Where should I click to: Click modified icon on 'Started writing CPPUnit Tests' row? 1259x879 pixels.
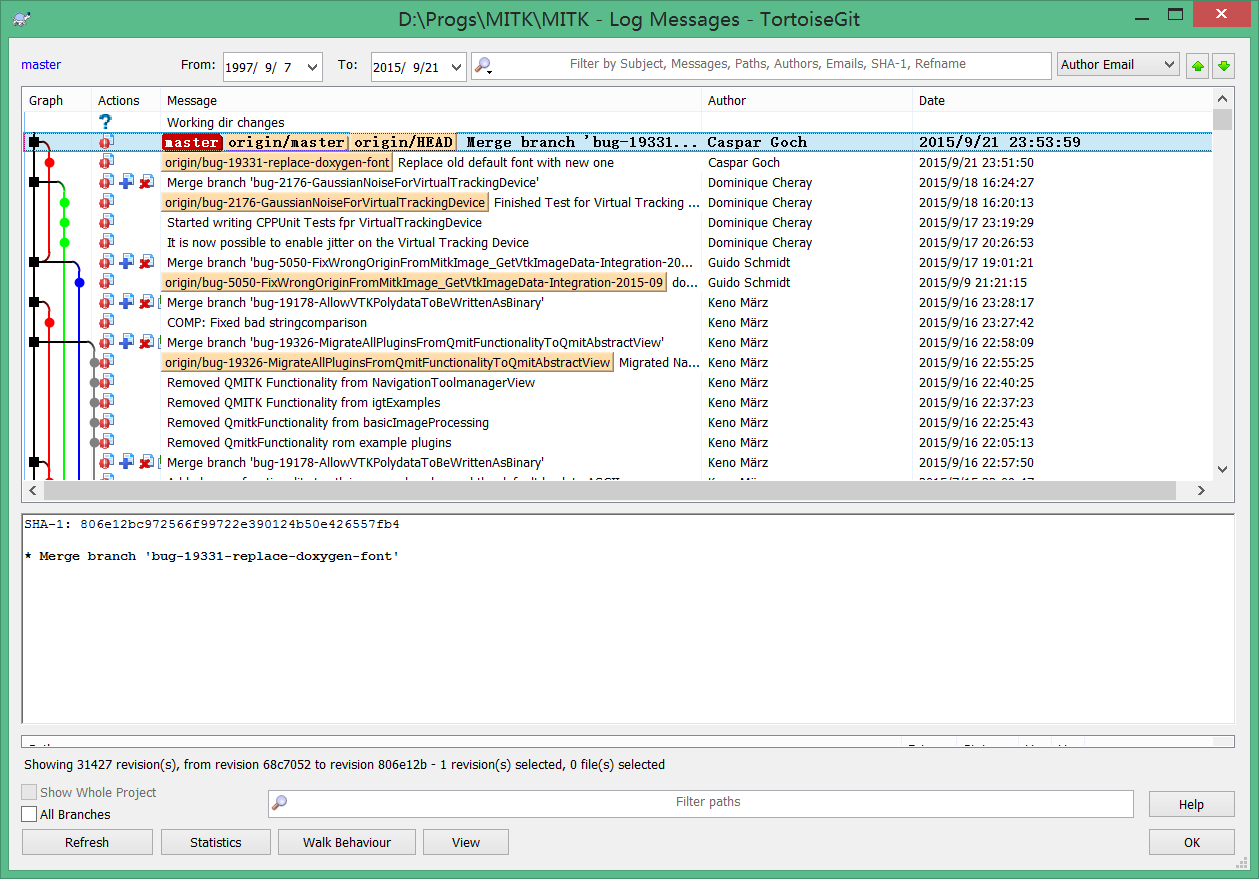[106, 222]
